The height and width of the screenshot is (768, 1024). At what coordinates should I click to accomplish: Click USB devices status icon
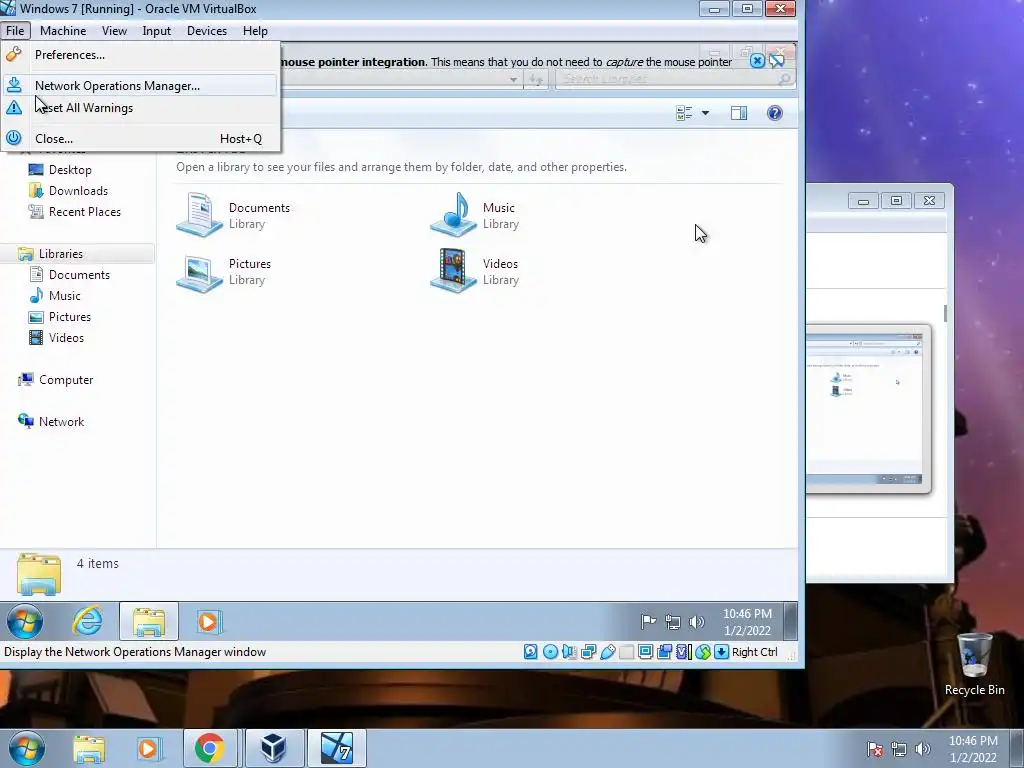(607, 652)
